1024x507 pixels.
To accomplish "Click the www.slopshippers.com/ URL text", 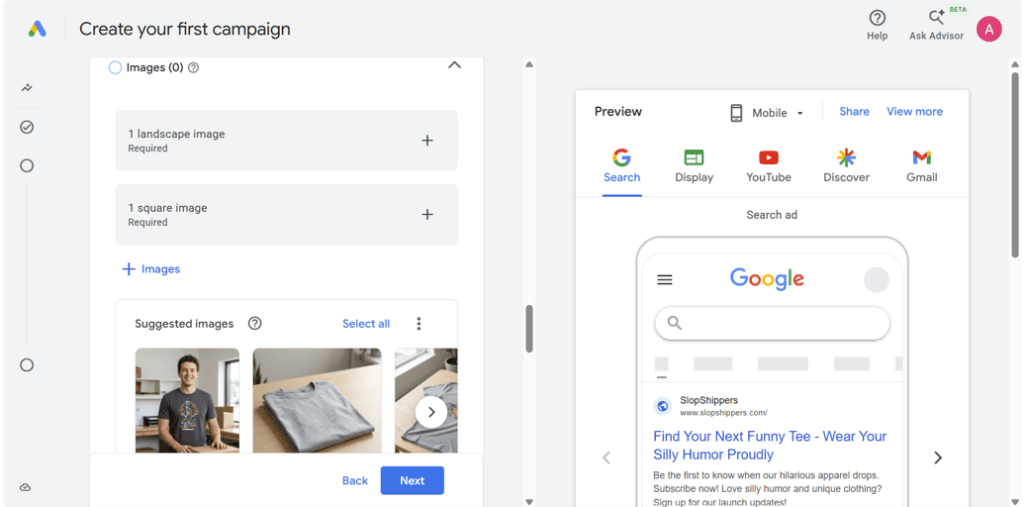I will 724,413.
